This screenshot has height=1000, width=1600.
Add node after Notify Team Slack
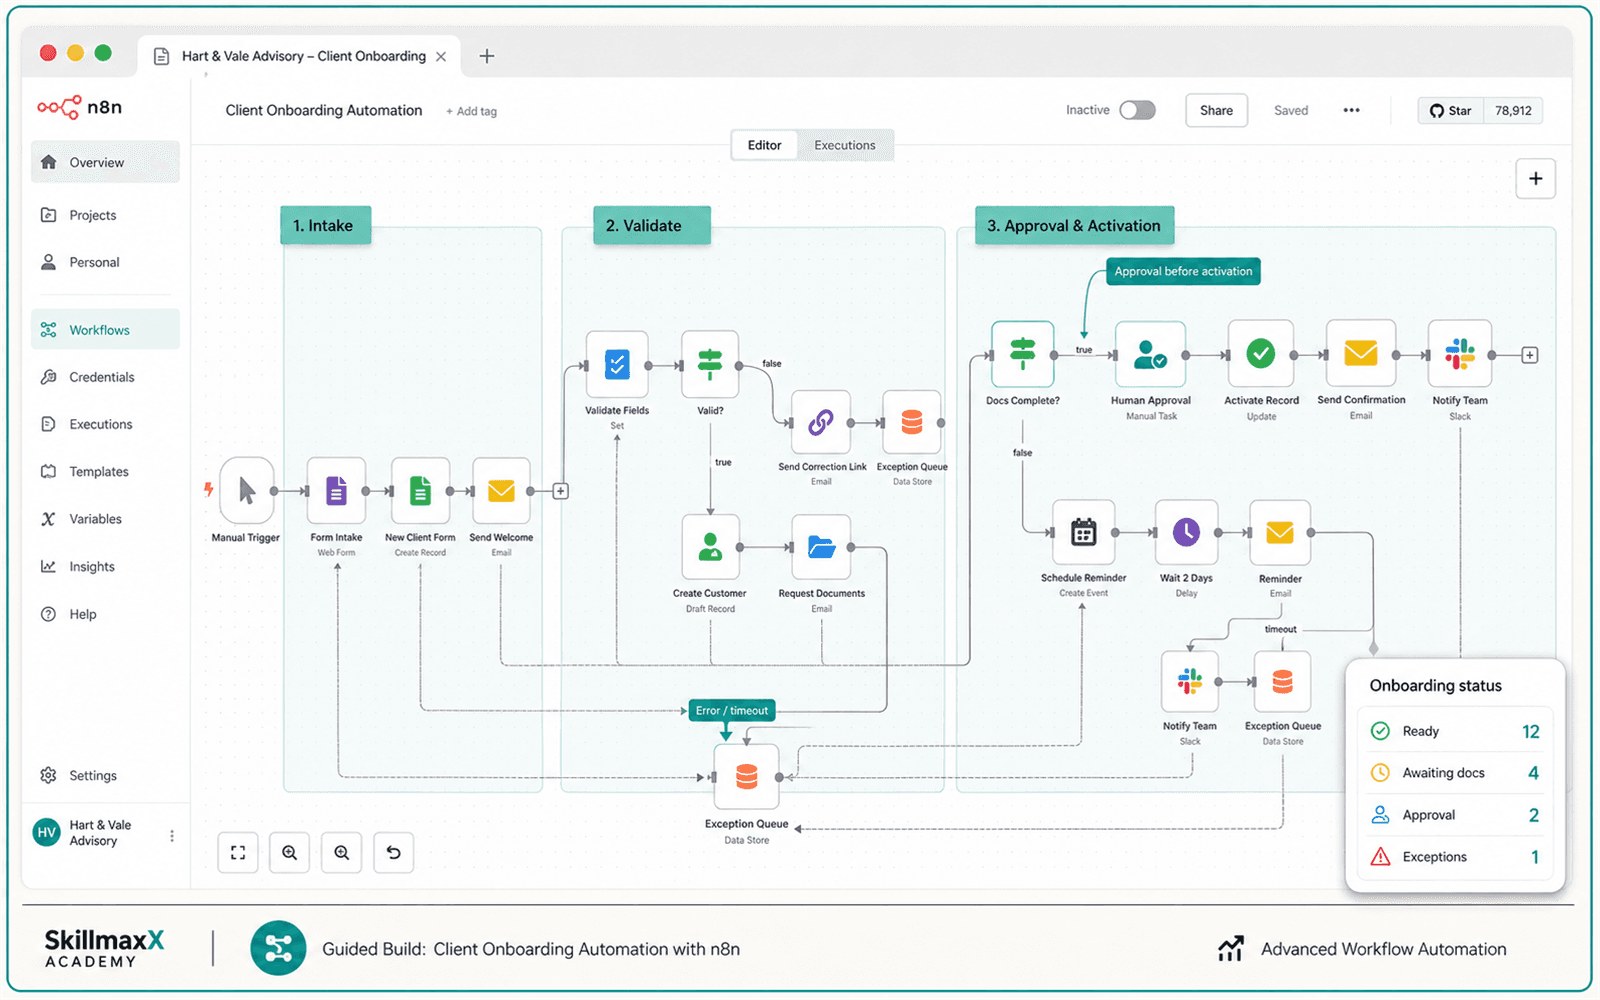1529,355
